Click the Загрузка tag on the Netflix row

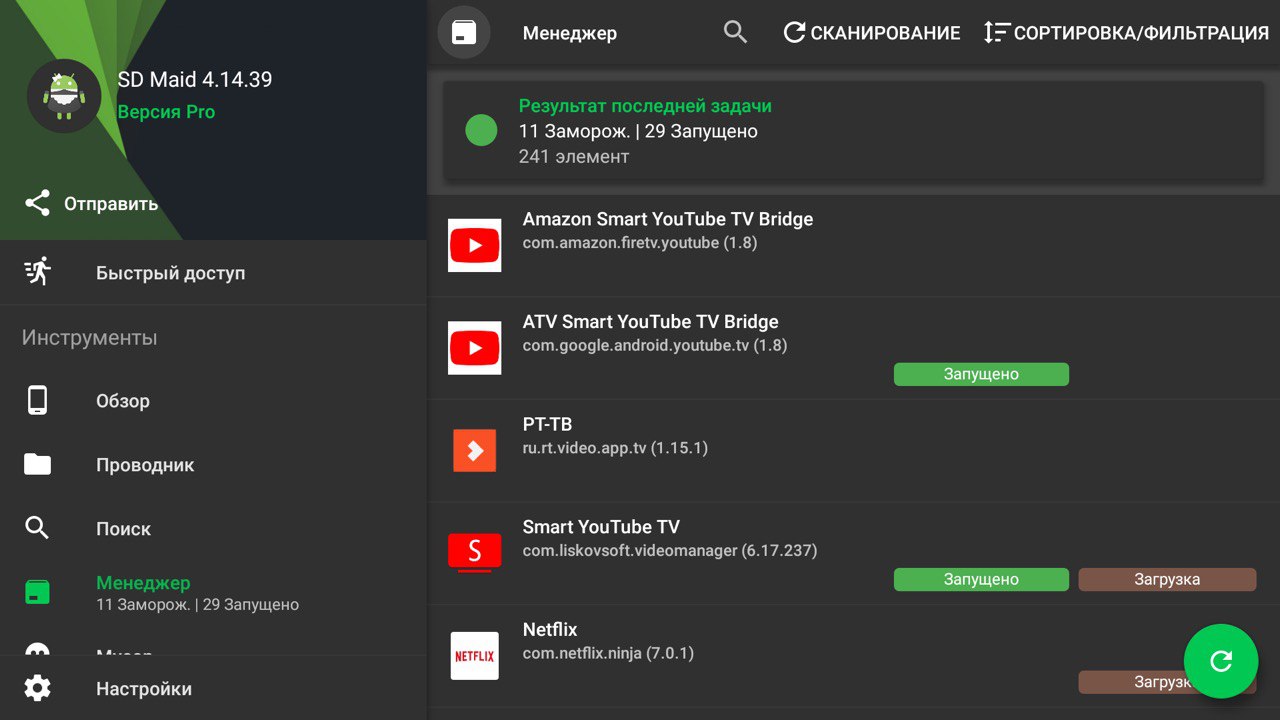pyautogui.click(x=1167, y=682)
